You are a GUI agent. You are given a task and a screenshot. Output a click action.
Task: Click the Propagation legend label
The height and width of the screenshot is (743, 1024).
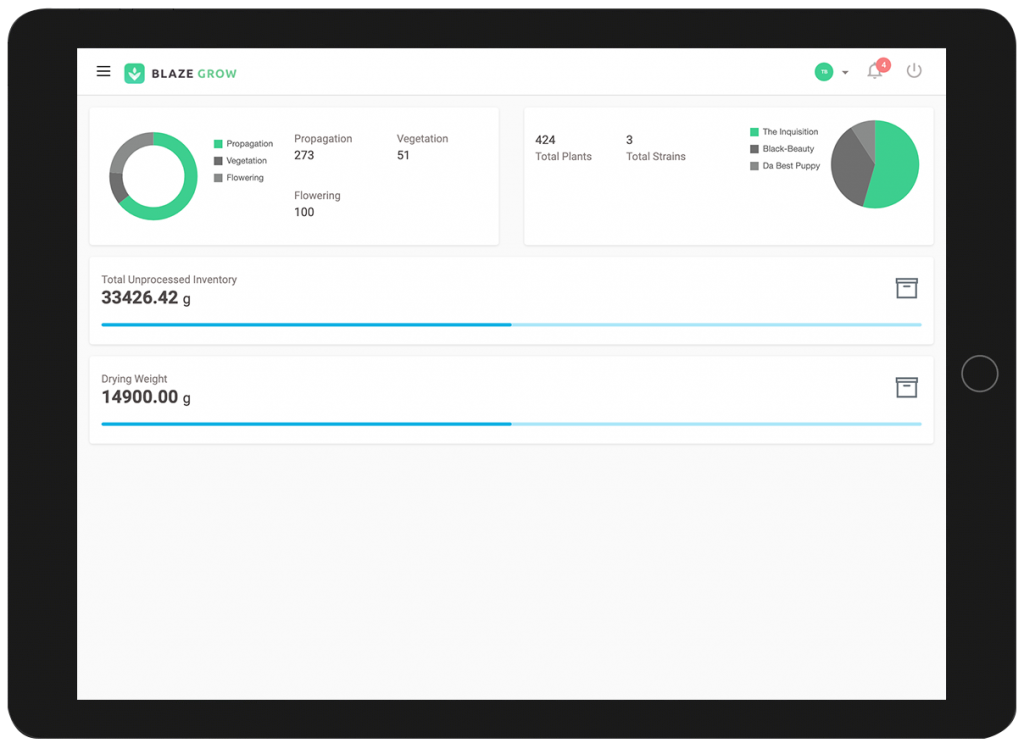(249, 144)
